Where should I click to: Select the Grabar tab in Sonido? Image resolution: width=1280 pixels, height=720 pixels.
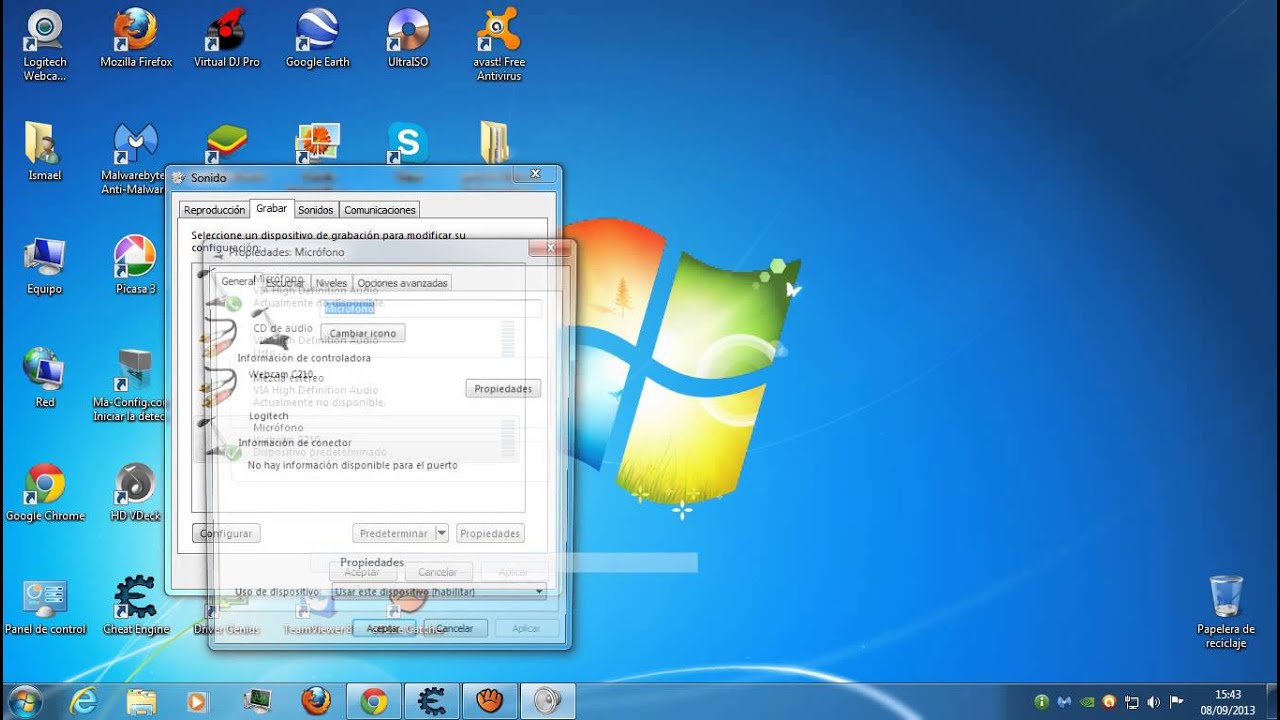pos(271,208)
